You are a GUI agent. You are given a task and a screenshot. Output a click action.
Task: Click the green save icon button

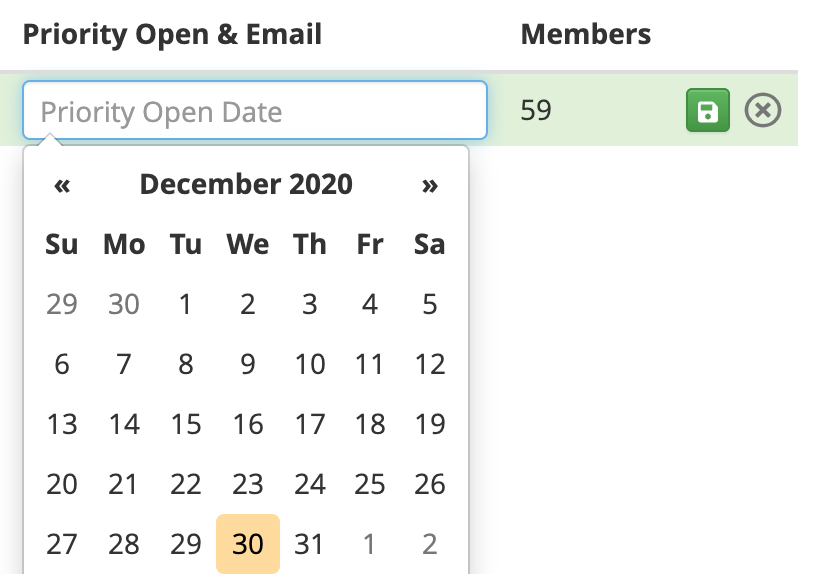tap(707, 110)
